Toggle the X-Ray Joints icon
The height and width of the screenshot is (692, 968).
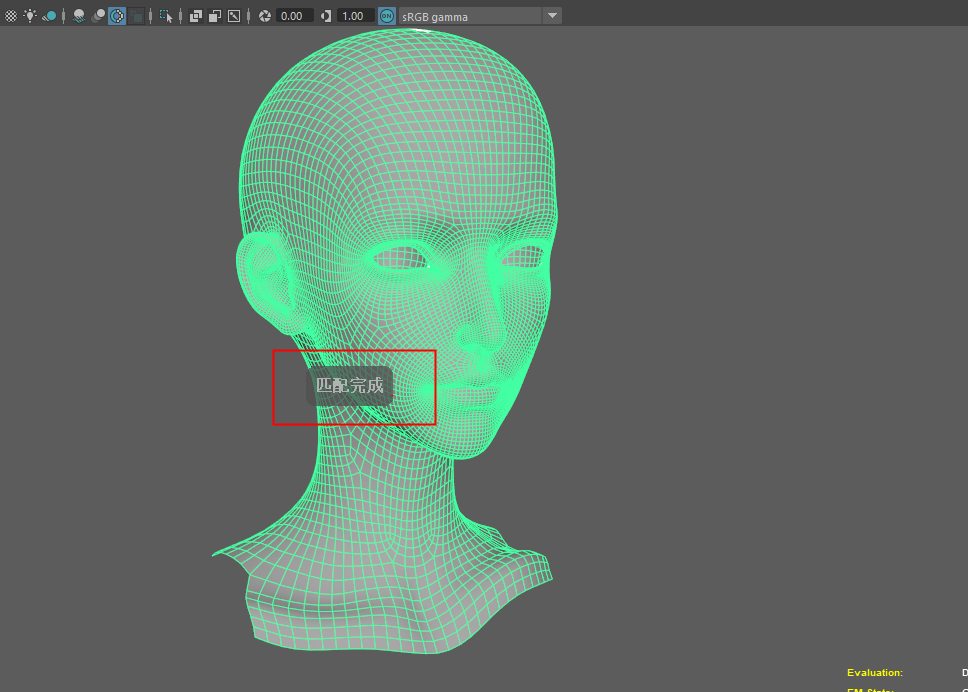click(234, 16)
